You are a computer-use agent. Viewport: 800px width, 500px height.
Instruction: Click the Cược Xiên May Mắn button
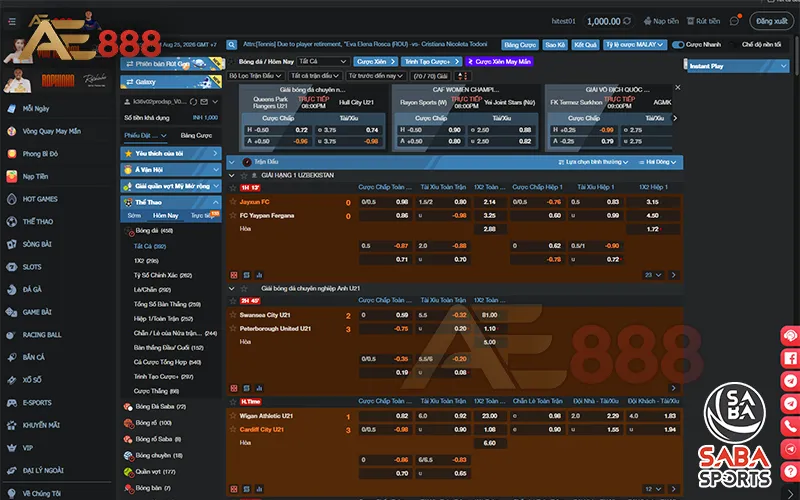pos(499,61)
